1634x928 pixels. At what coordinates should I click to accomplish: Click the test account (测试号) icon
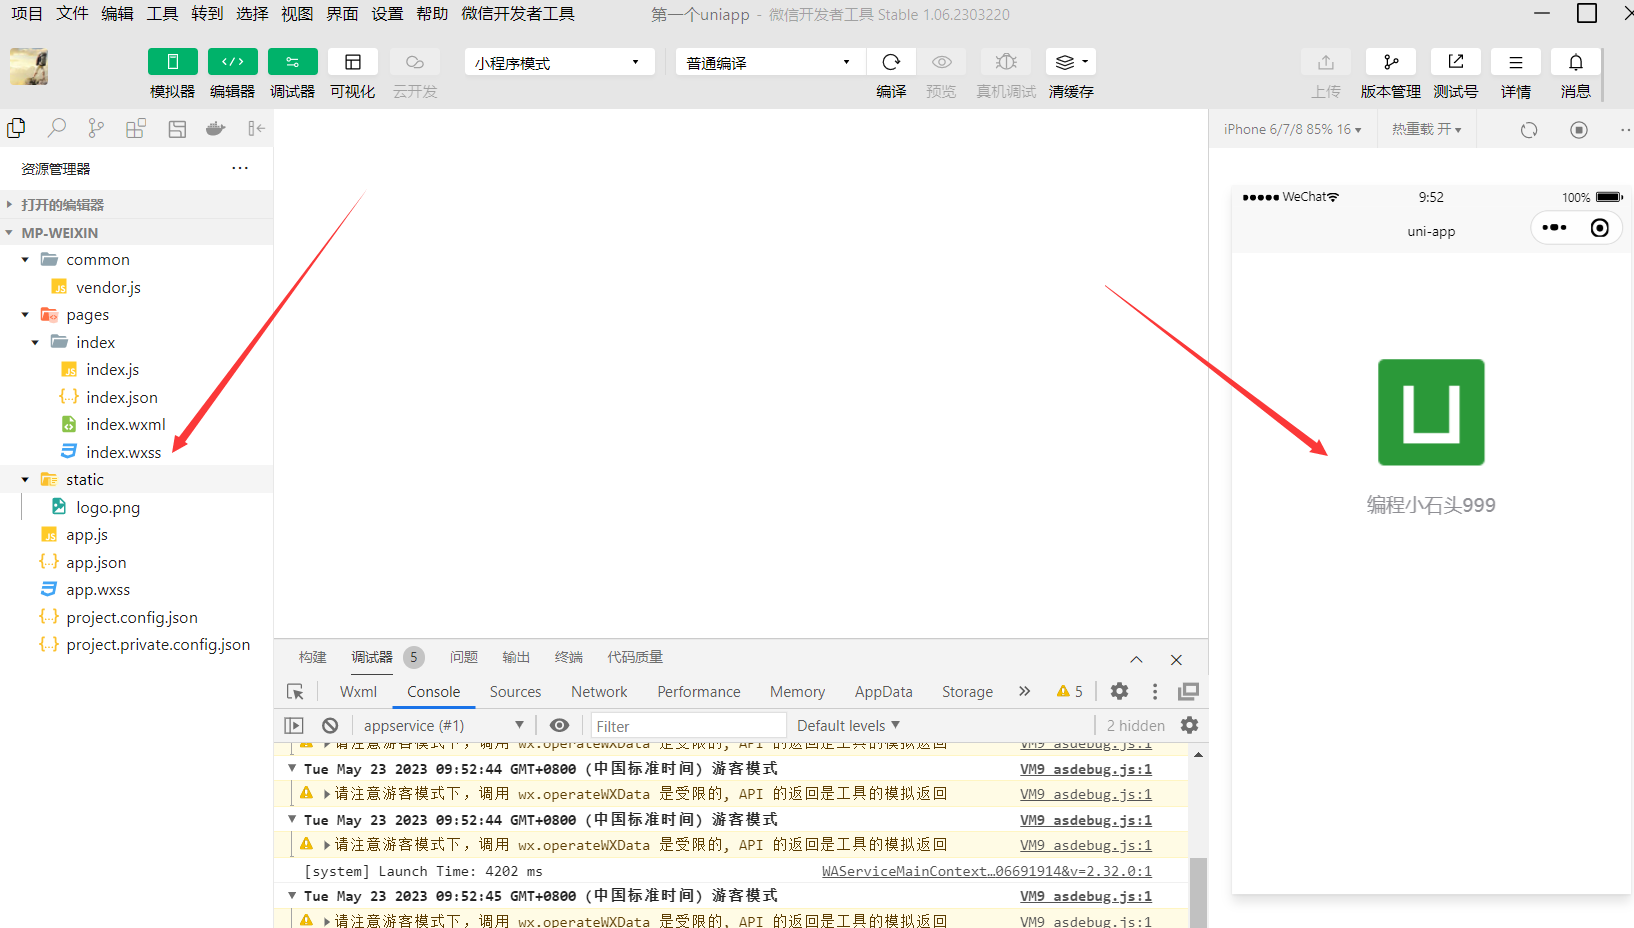(1455, 62)
